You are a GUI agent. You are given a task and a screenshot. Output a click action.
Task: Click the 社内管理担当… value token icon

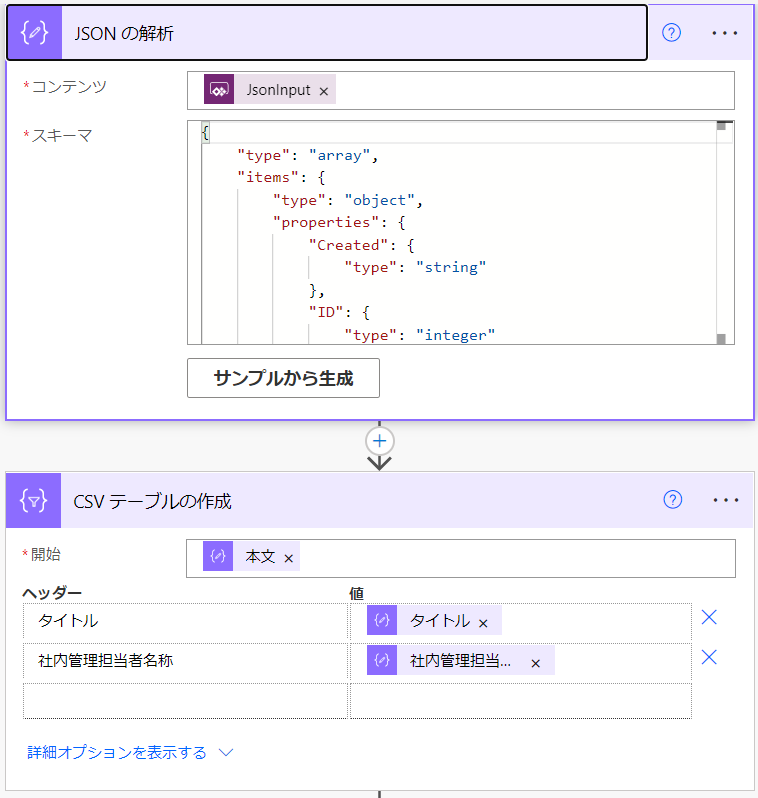(382, 660)
